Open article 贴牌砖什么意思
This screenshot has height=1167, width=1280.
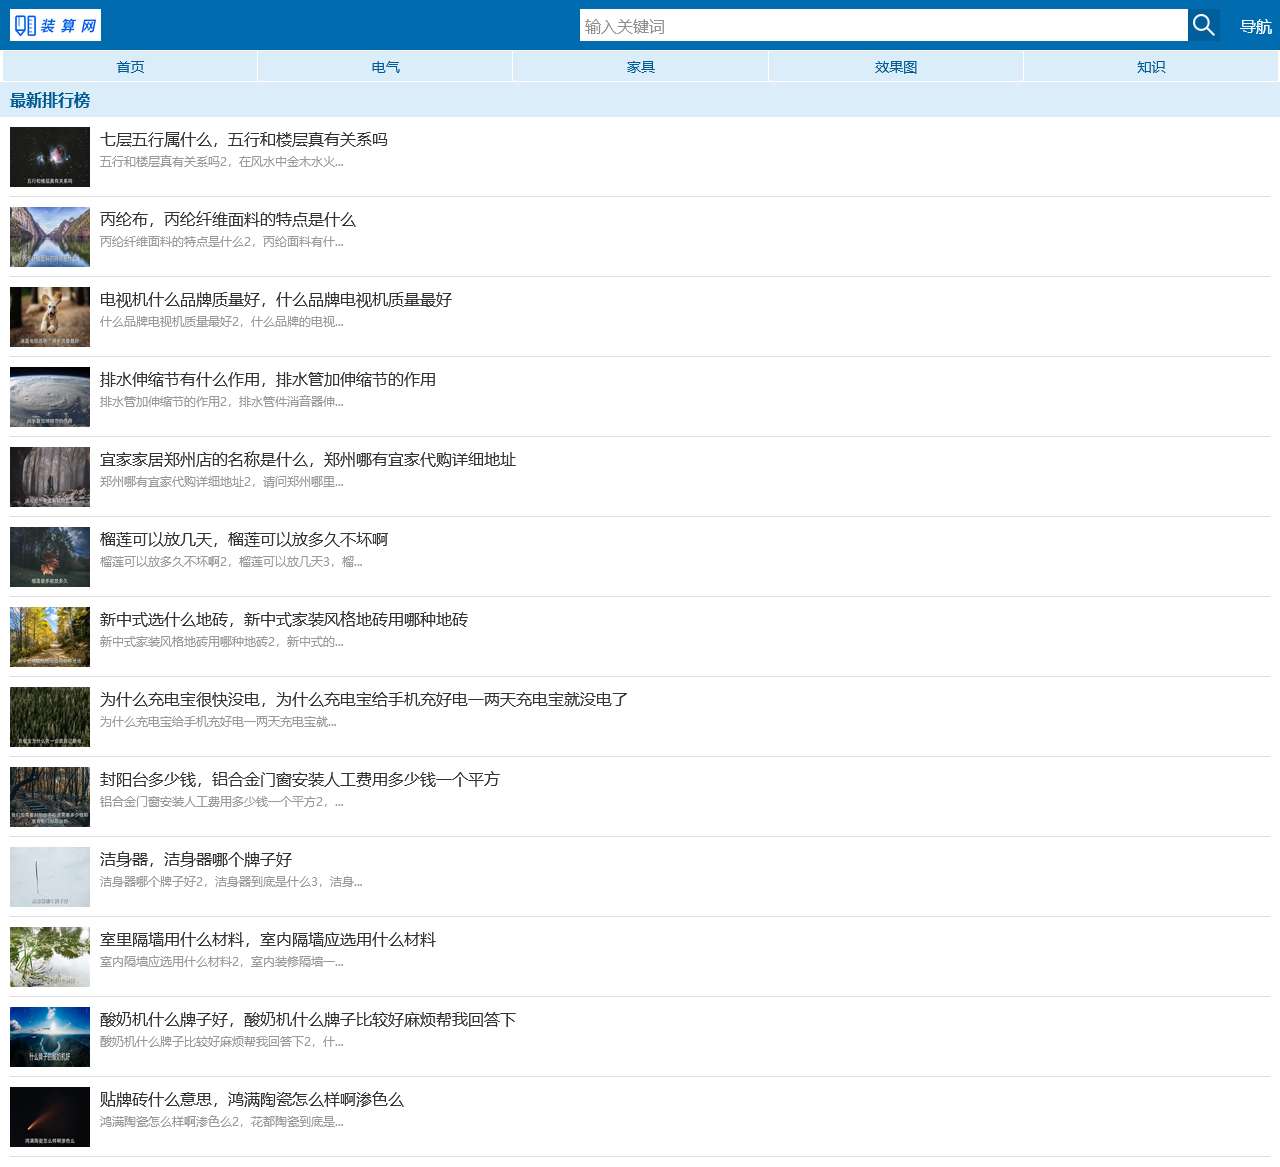click(251, 1099)
